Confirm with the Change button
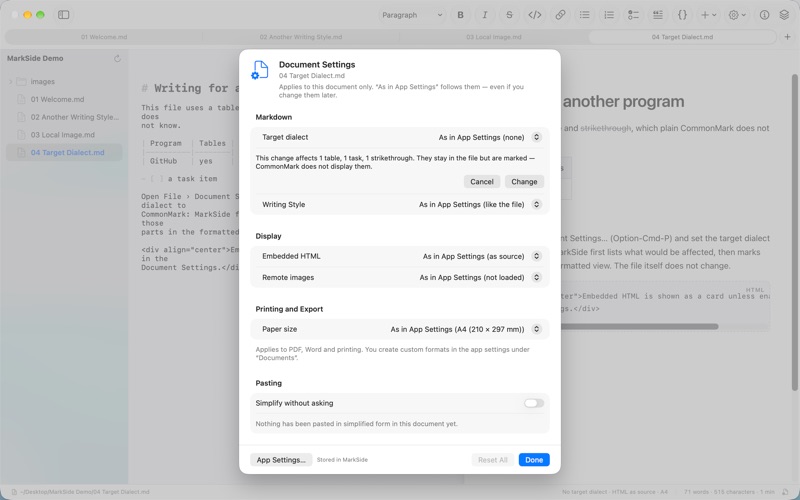This screenshot has height=500, width=800. pos(524,182)
